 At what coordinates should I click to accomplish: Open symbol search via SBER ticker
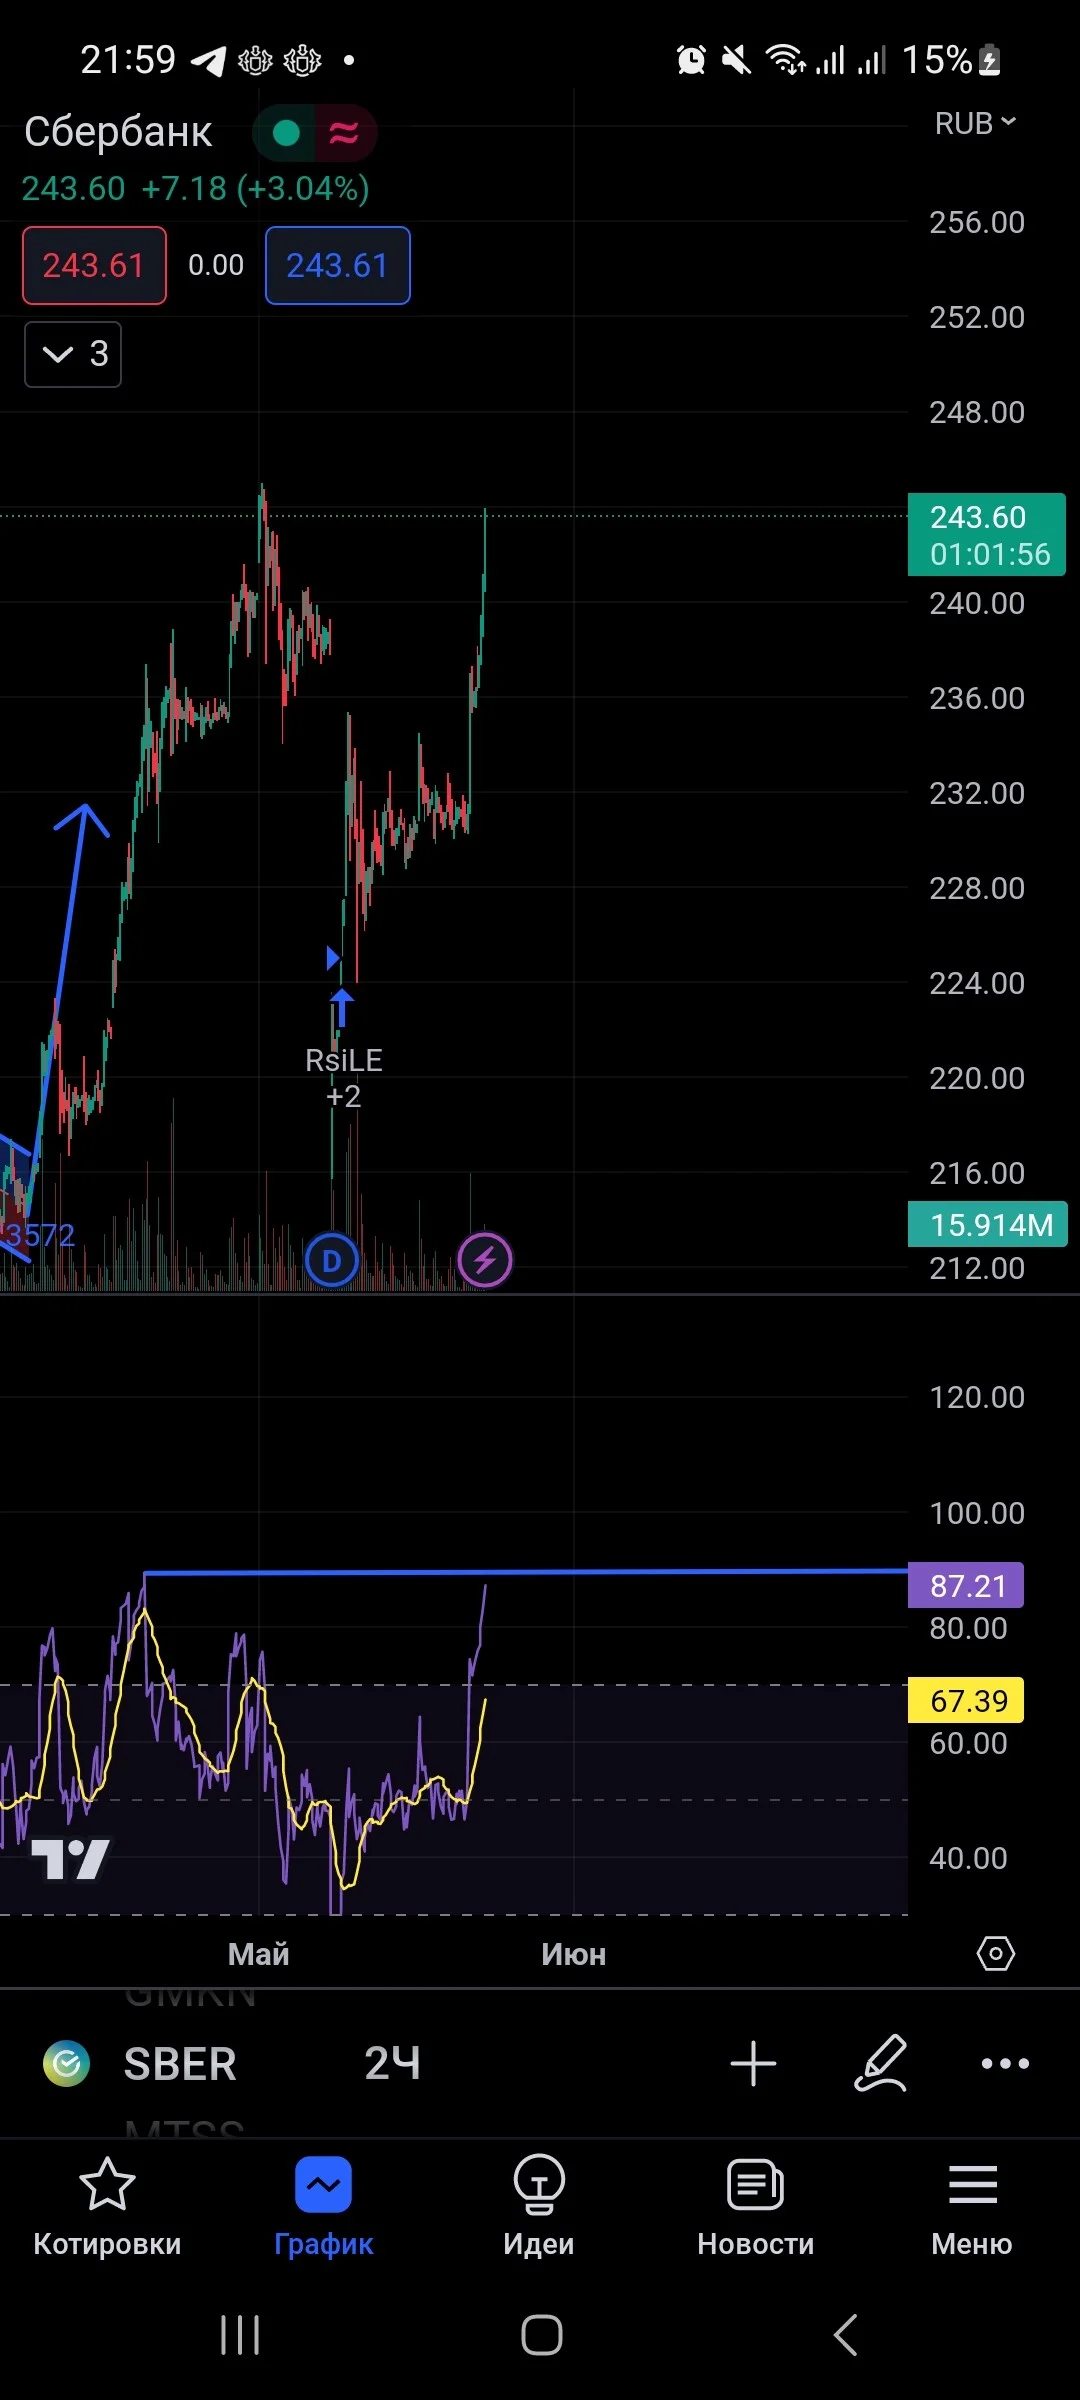tap(180, 2064)
